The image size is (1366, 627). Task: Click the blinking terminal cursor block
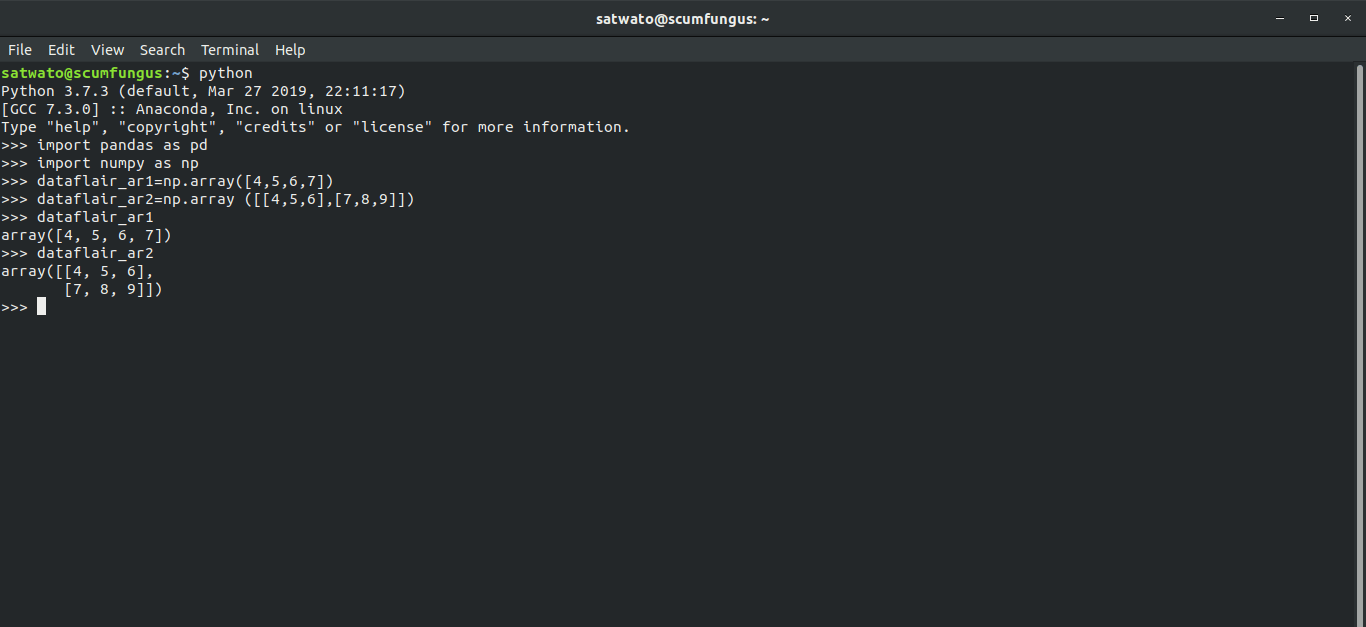[41, 306]
